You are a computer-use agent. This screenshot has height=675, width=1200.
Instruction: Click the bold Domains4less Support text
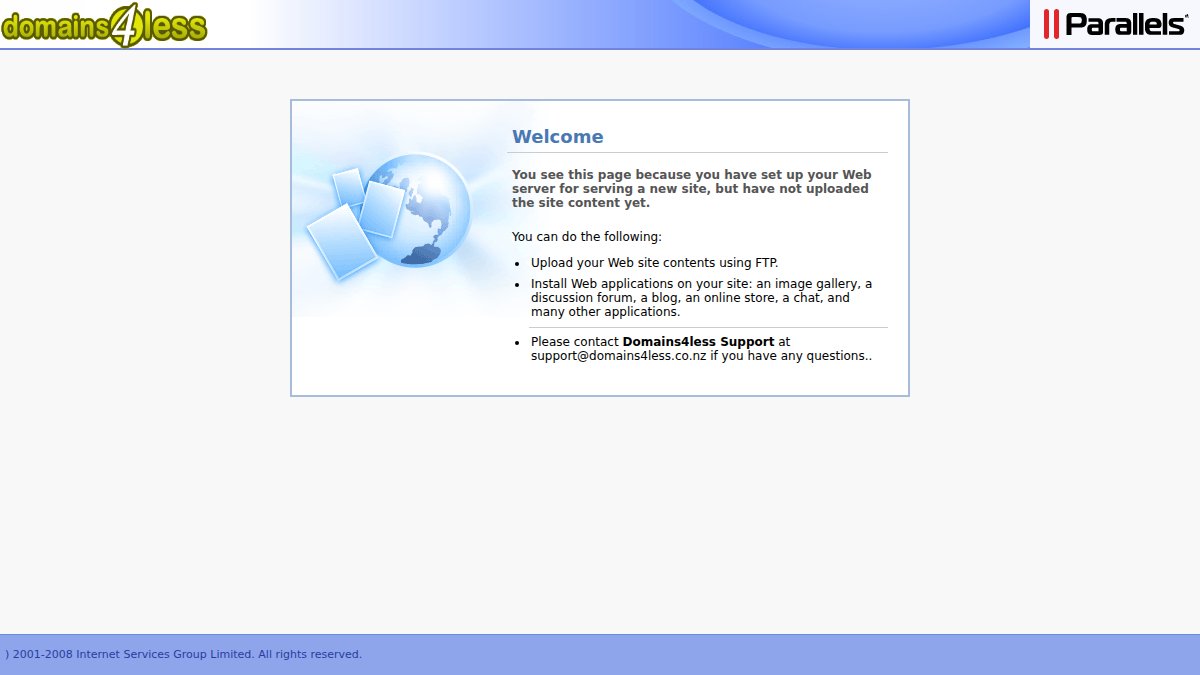(x=698, y=341)
